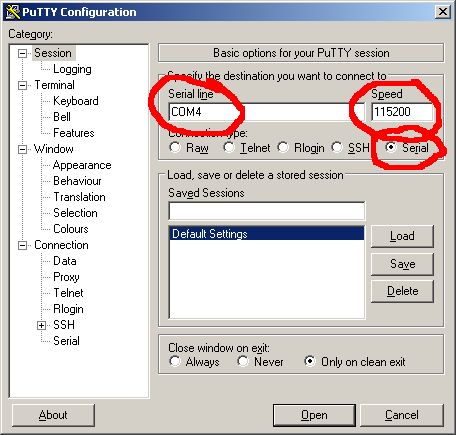Open the Translation category

click(x=79, y=197)
